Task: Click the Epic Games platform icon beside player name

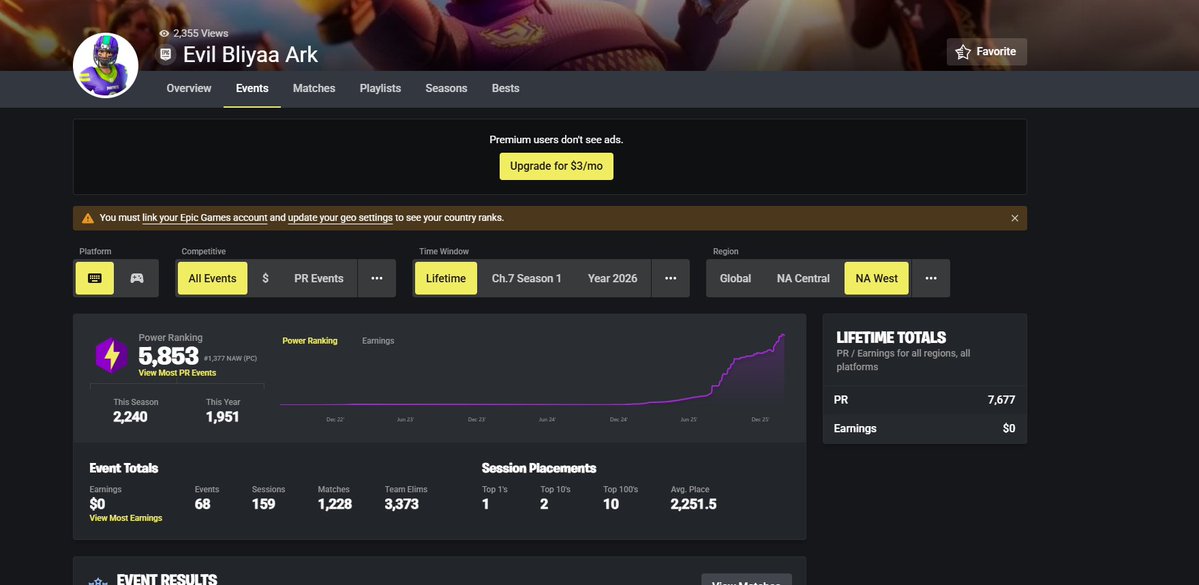Action: click(165, 54)
